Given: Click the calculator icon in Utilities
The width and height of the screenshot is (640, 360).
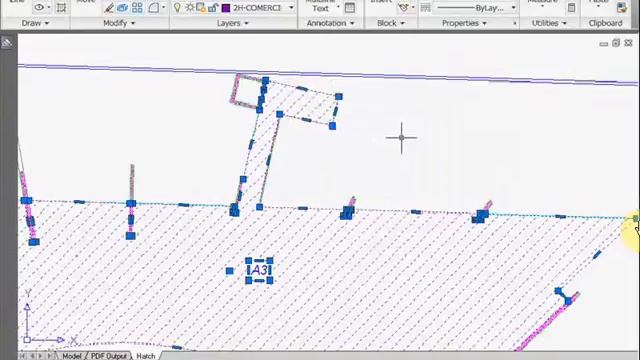Looking at the screenshot, I should tap(571, 8).
